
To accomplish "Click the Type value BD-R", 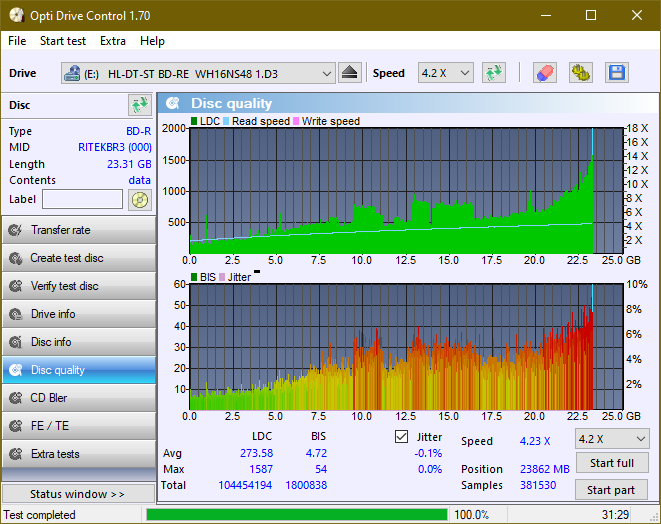I will click(139, 131).
